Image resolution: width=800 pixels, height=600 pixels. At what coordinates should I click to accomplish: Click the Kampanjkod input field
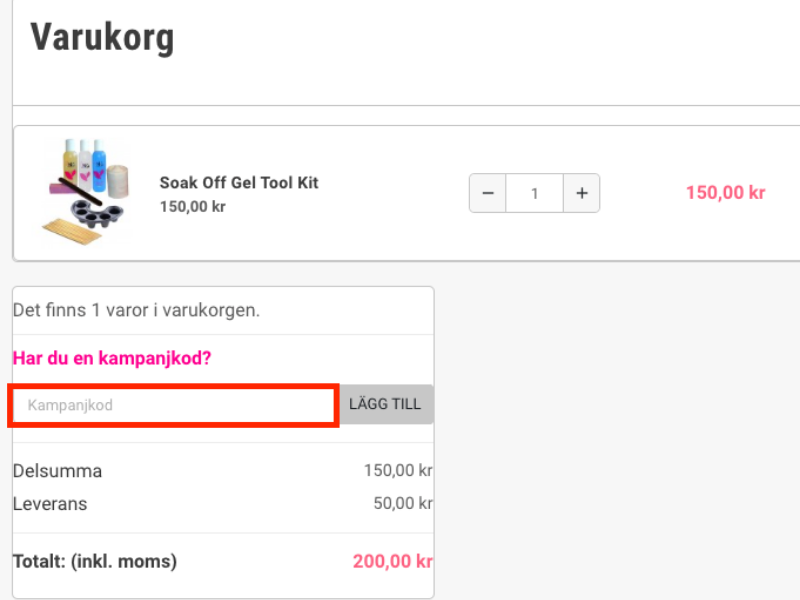pyautogui.click(x=173, y=405)
